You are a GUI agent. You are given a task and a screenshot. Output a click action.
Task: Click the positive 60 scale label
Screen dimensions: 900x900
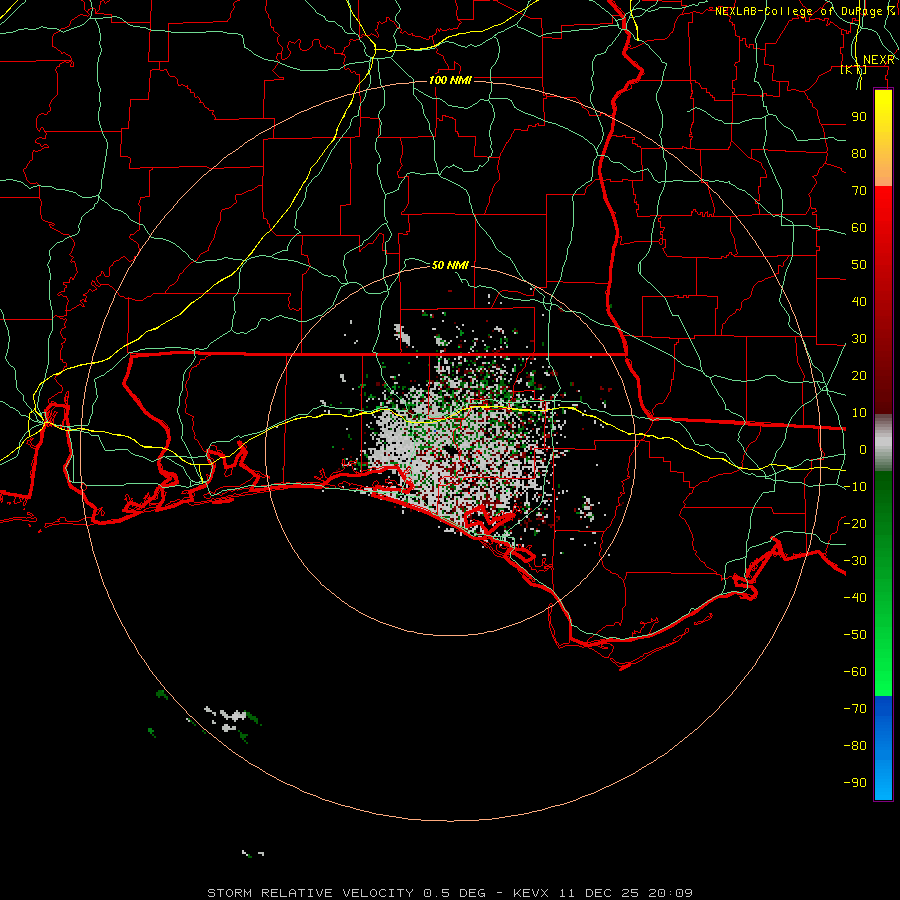859,227
